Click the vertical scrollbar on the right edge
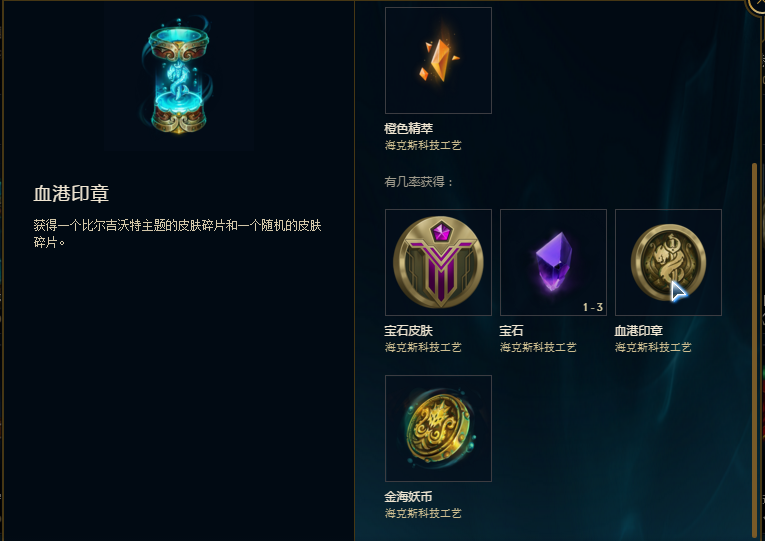765x541 pixels. 754,349
